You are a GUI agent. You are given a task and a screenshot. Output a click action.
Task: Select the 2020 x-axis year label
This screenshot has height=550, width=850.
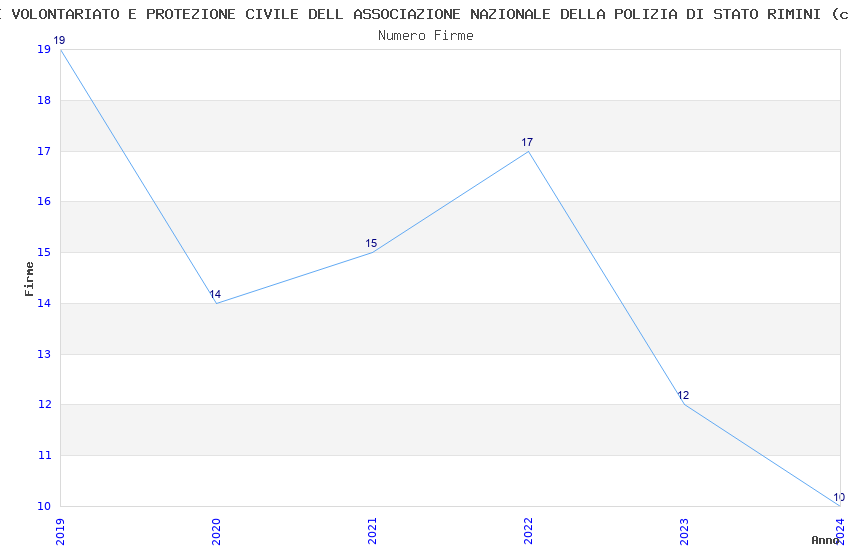[216, 530]
